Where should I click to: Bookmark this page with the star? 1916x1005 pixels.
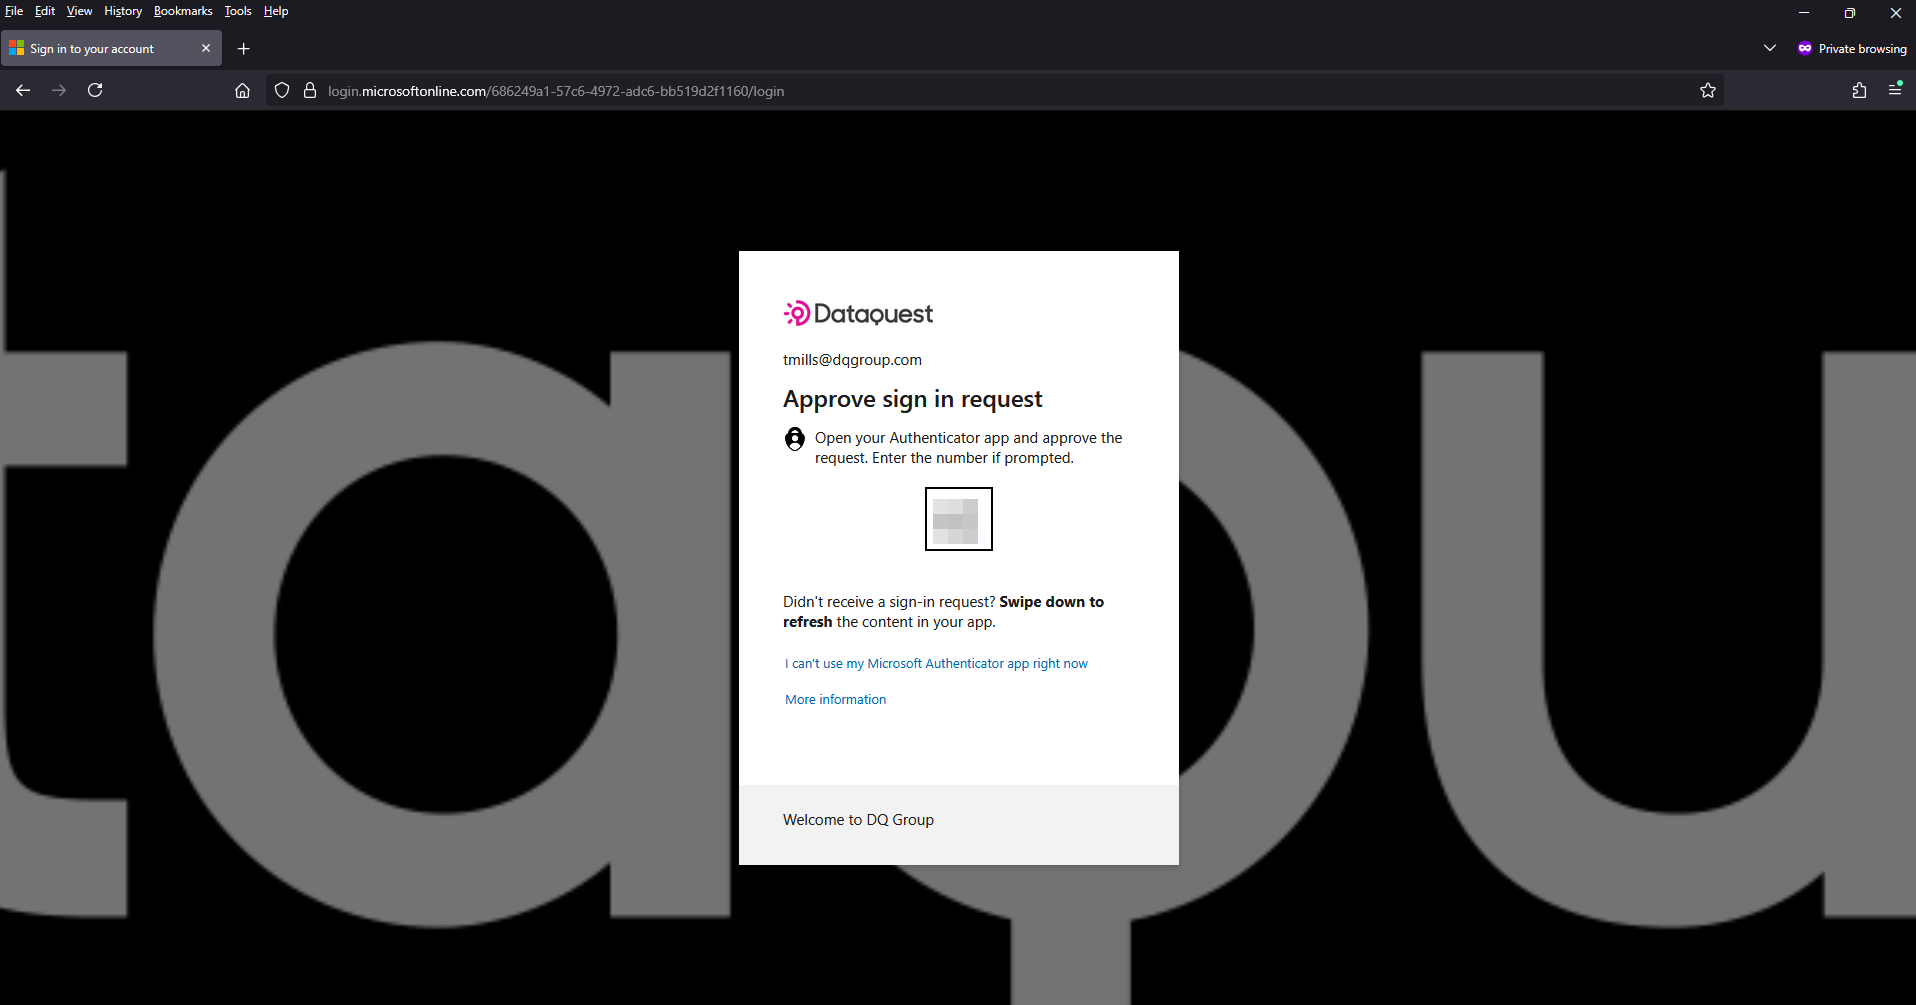1708,90
